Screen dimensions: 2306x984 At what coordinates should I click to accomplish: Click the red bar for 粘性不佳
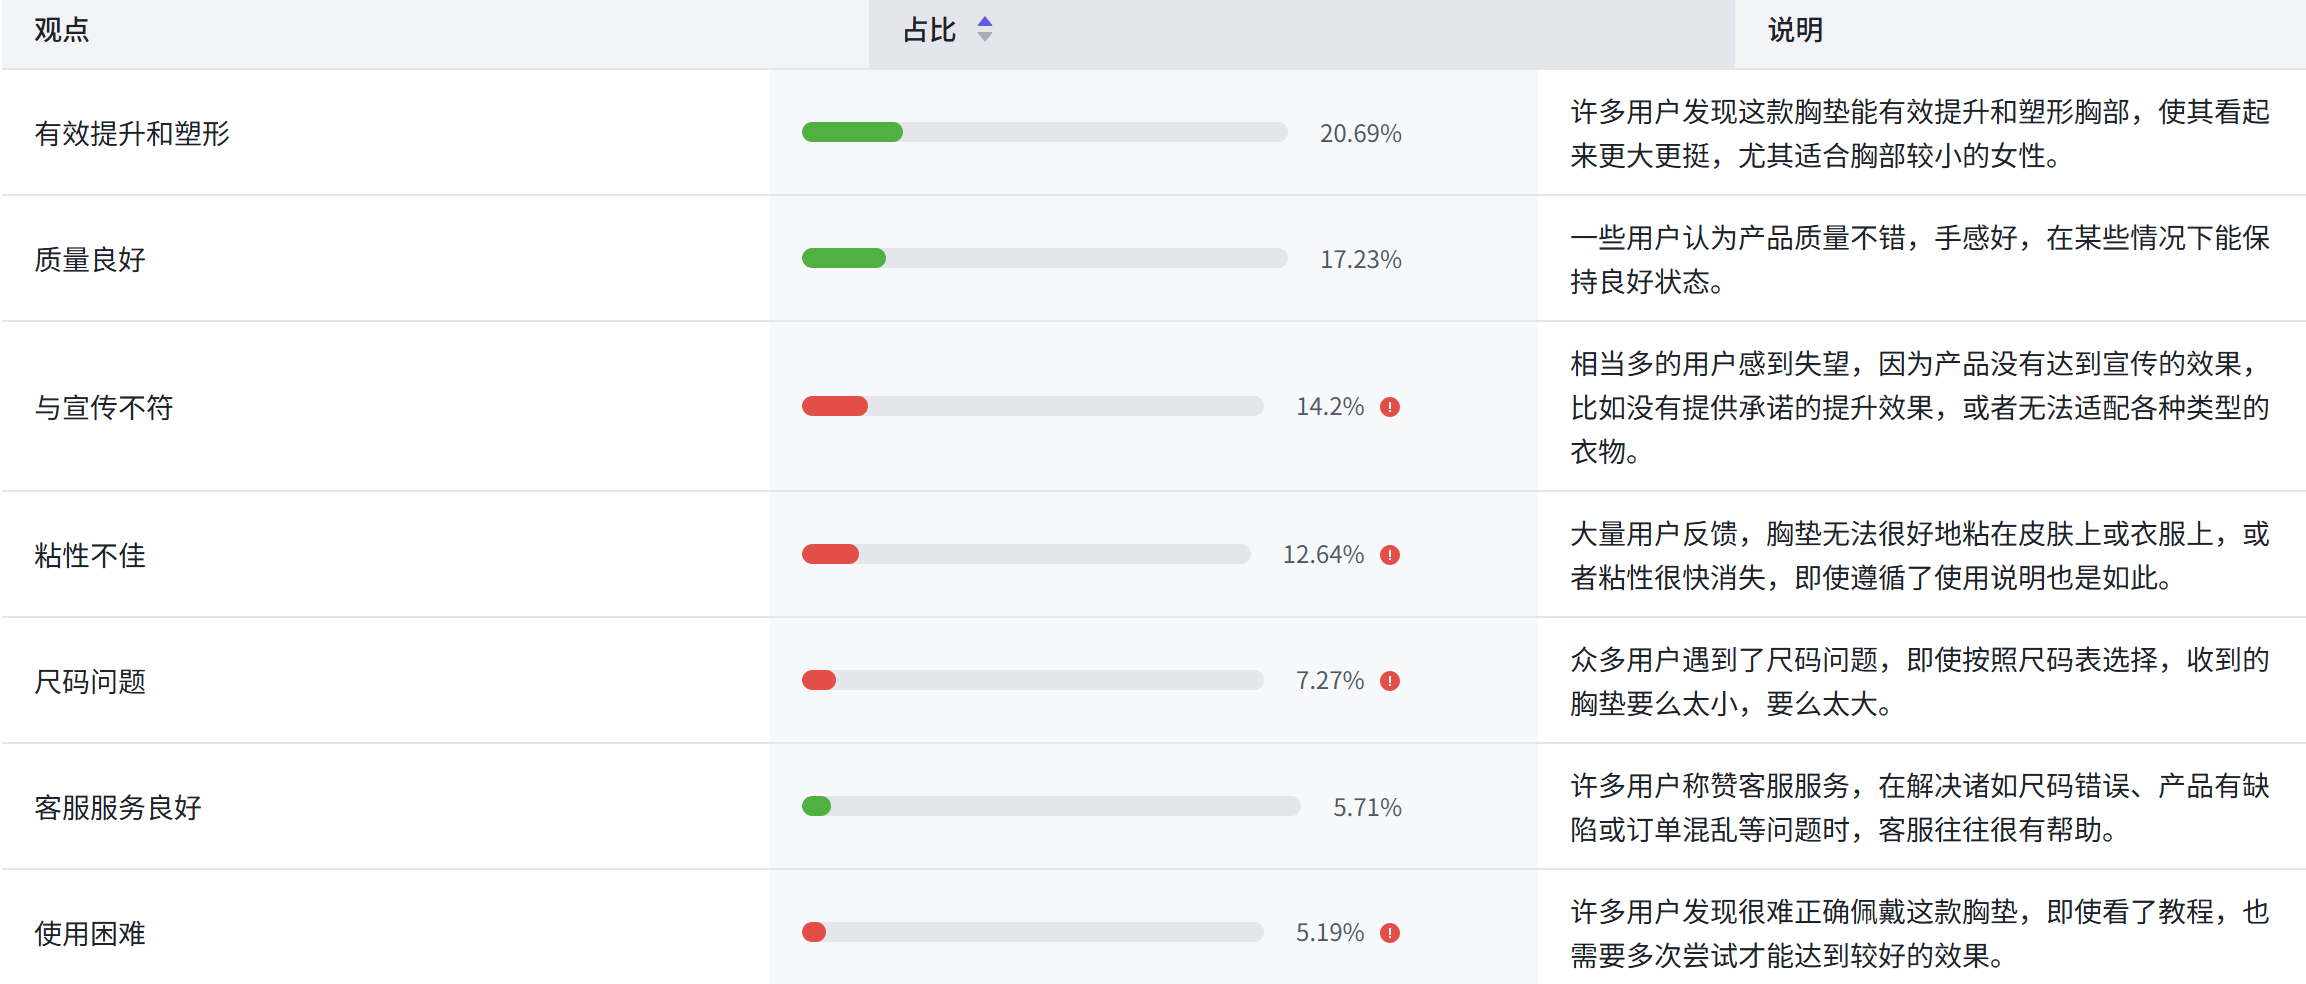pos(830,554)
